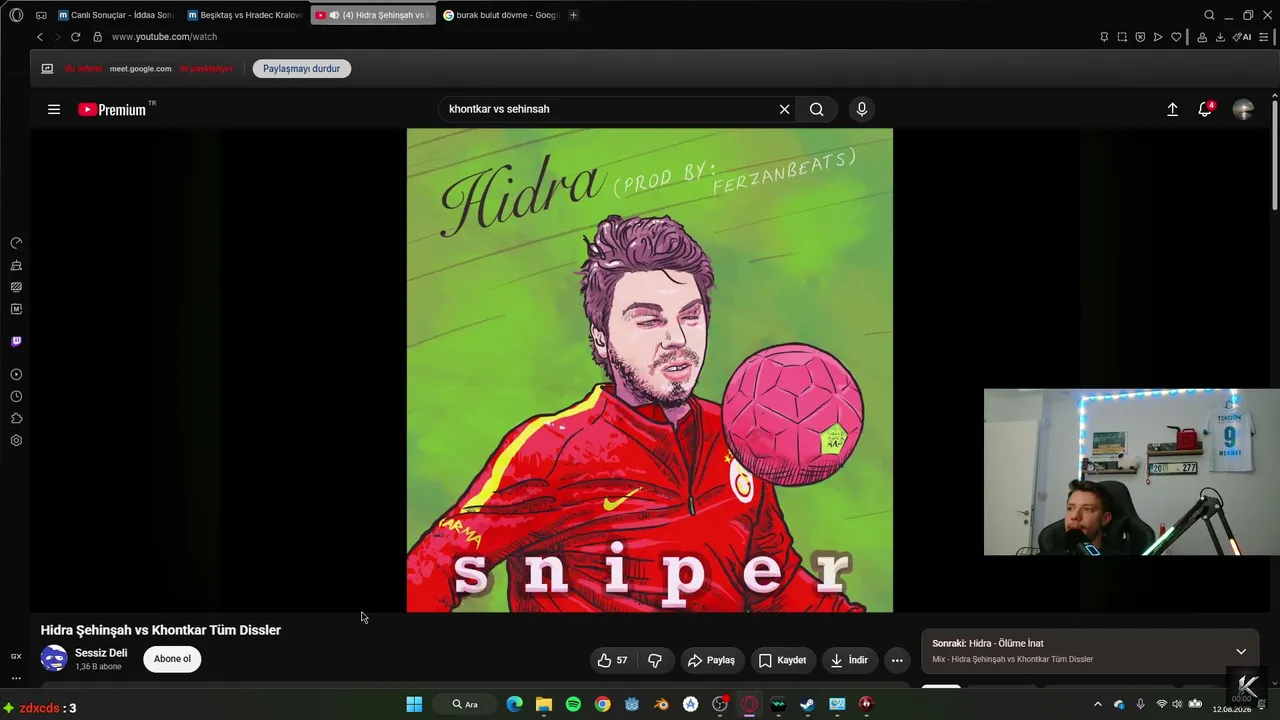Subscribe using the Abone ol button
Screen dimensions: 1280x720
tap(172, 659)
